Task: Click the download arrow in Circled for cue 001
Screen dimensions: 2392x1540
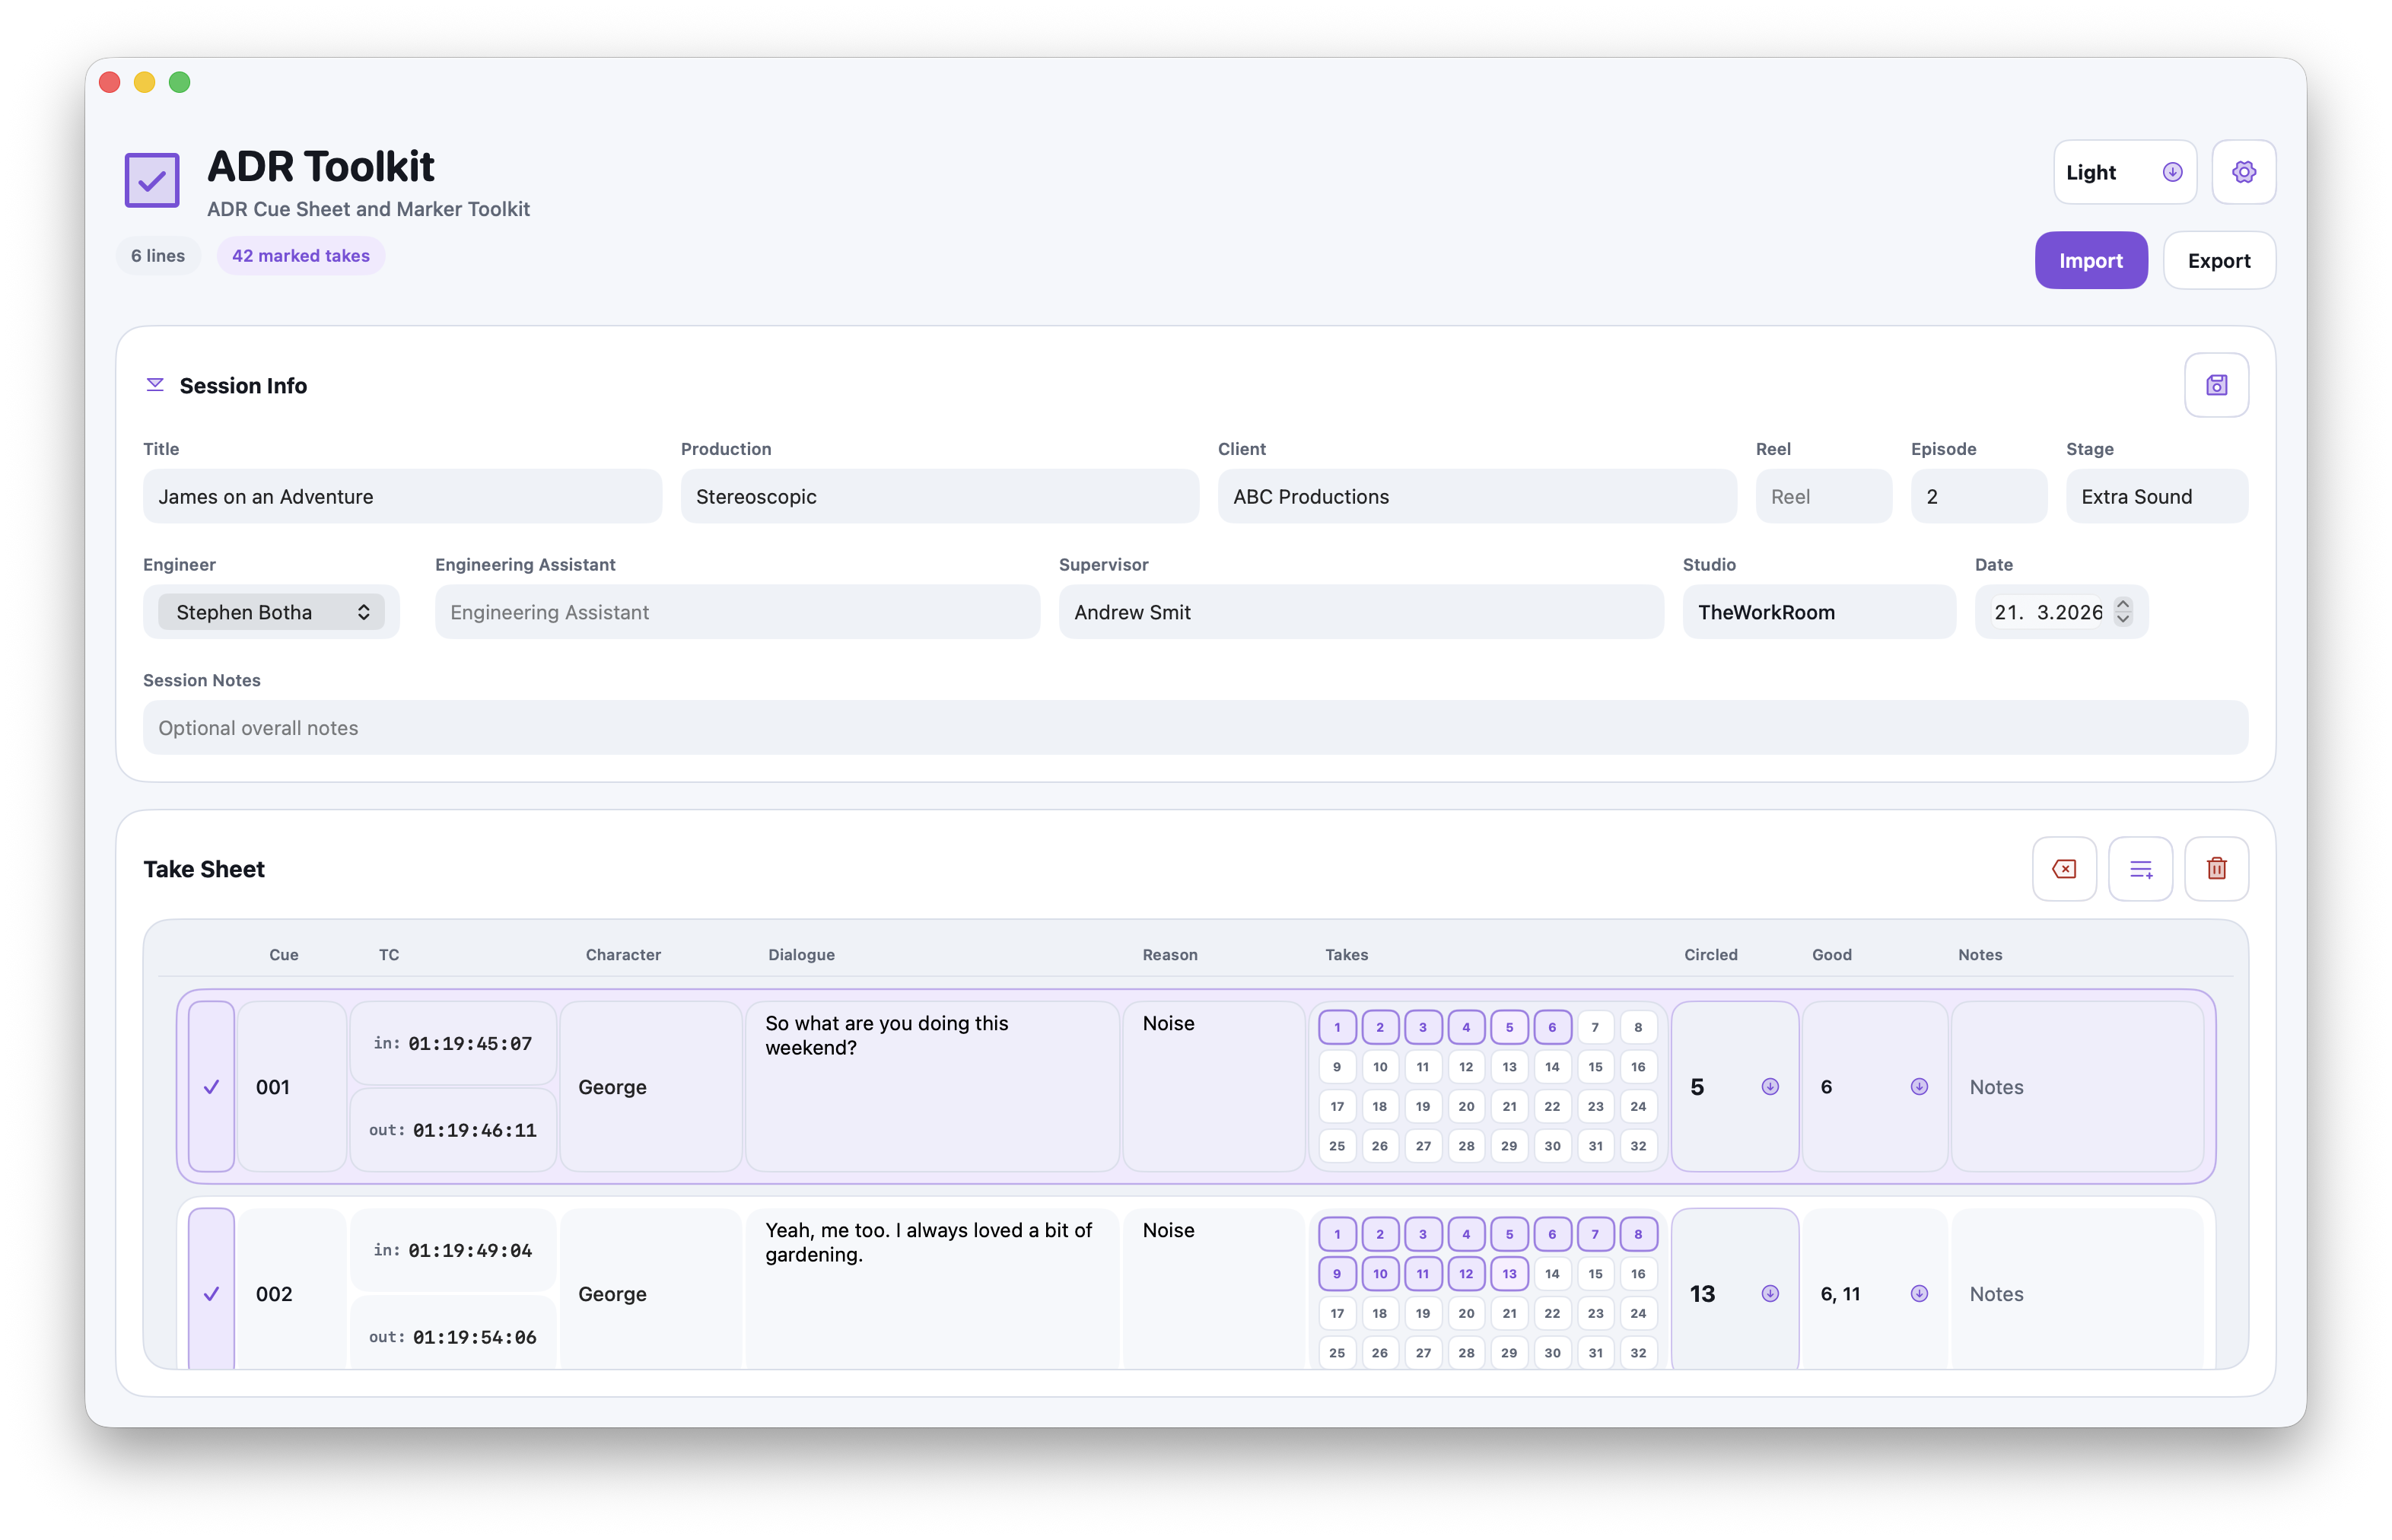Action: point(1770,1086)
